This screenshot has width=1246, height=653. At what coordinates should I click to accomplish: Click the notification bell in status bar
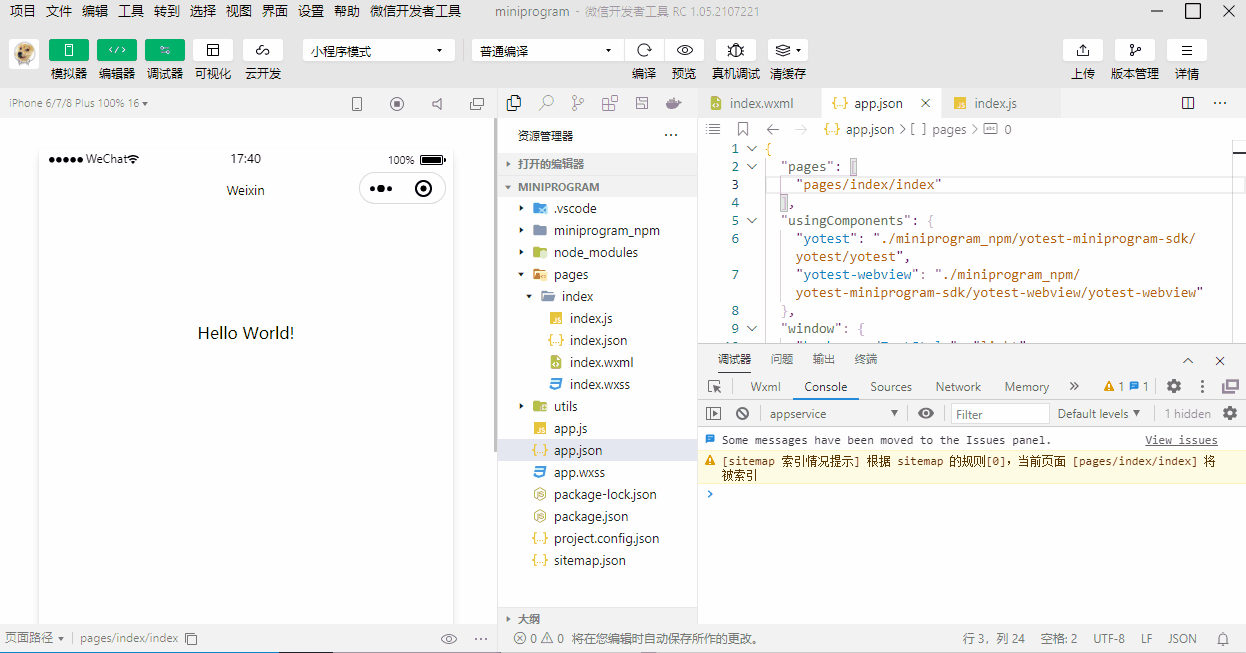(x=1222, y=638)
